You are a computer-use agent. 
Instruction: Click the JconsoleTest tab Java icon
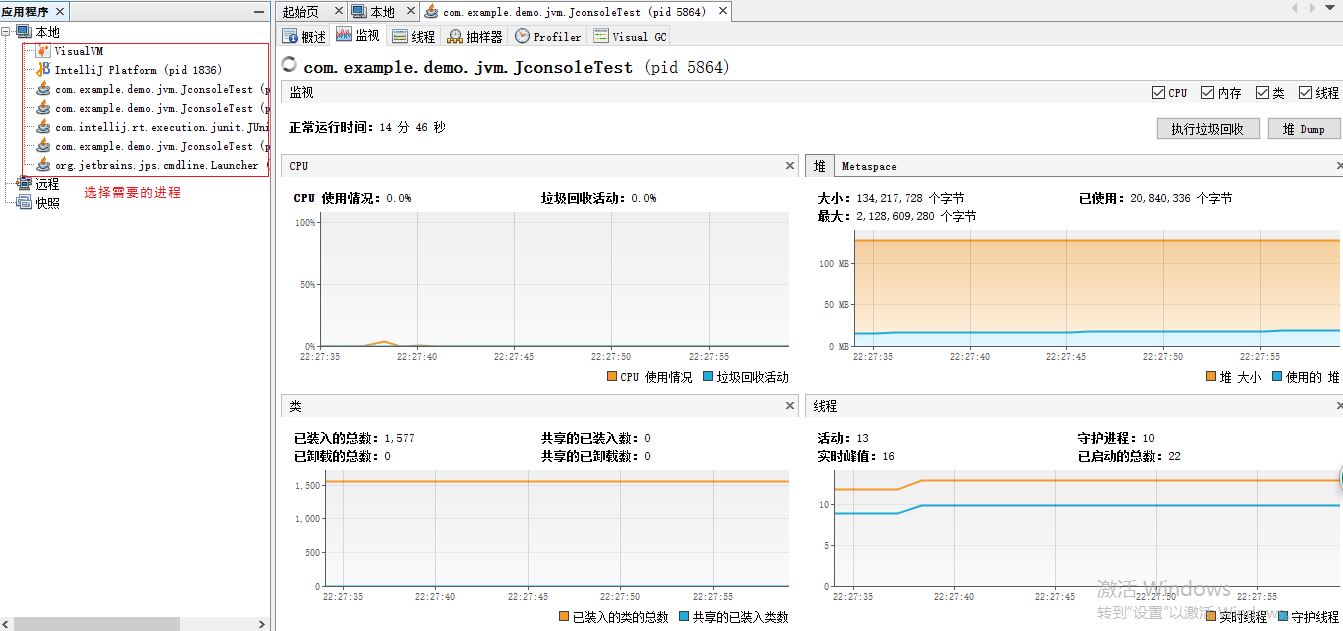[x=431, y=12]
